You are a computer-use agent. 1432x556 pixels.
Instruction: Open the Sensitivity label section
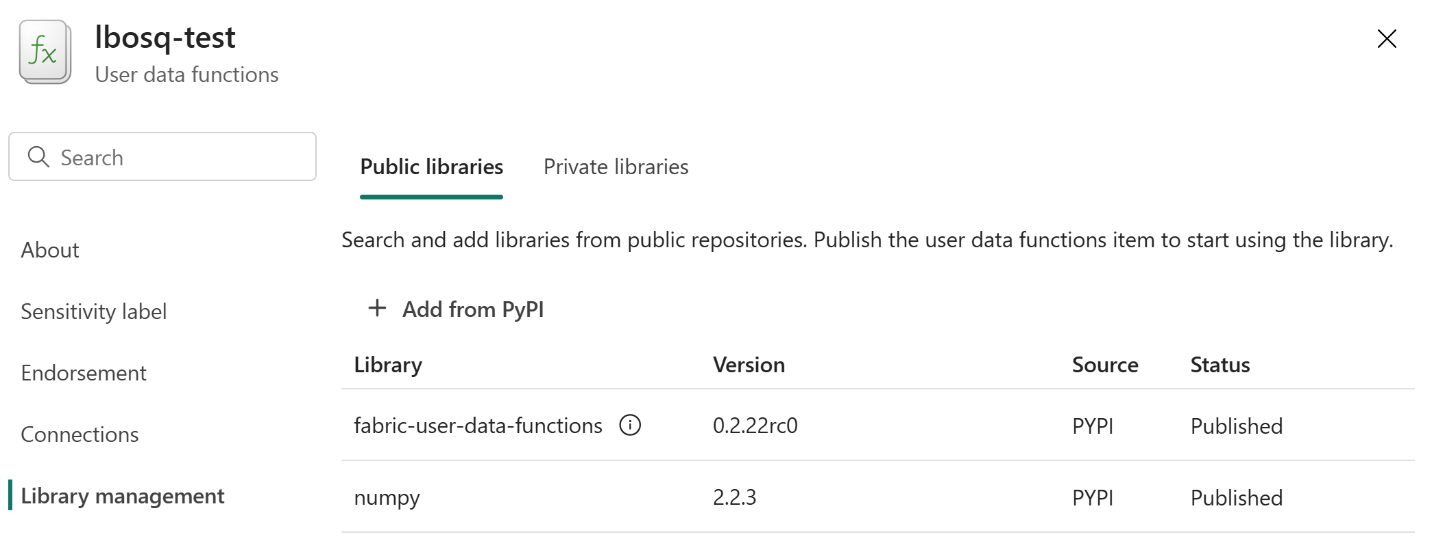[x=94, y=312]
